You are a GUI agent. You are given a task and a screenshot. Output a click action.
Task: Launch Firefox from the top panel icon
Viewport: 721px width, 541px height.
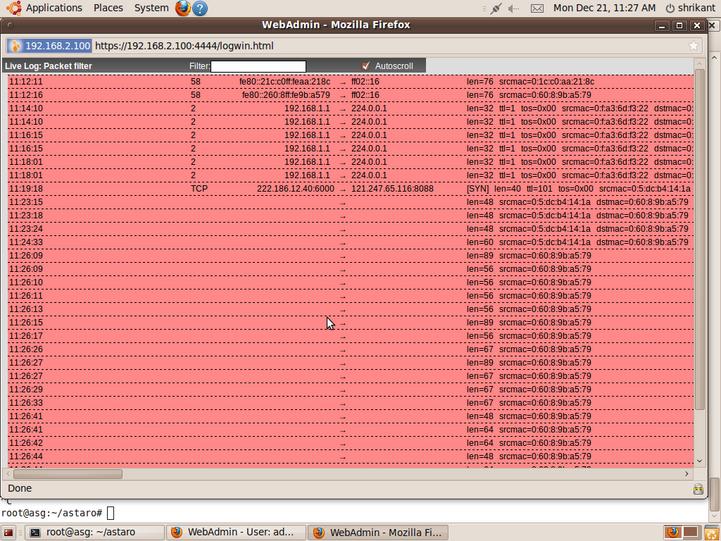(182, 8)
